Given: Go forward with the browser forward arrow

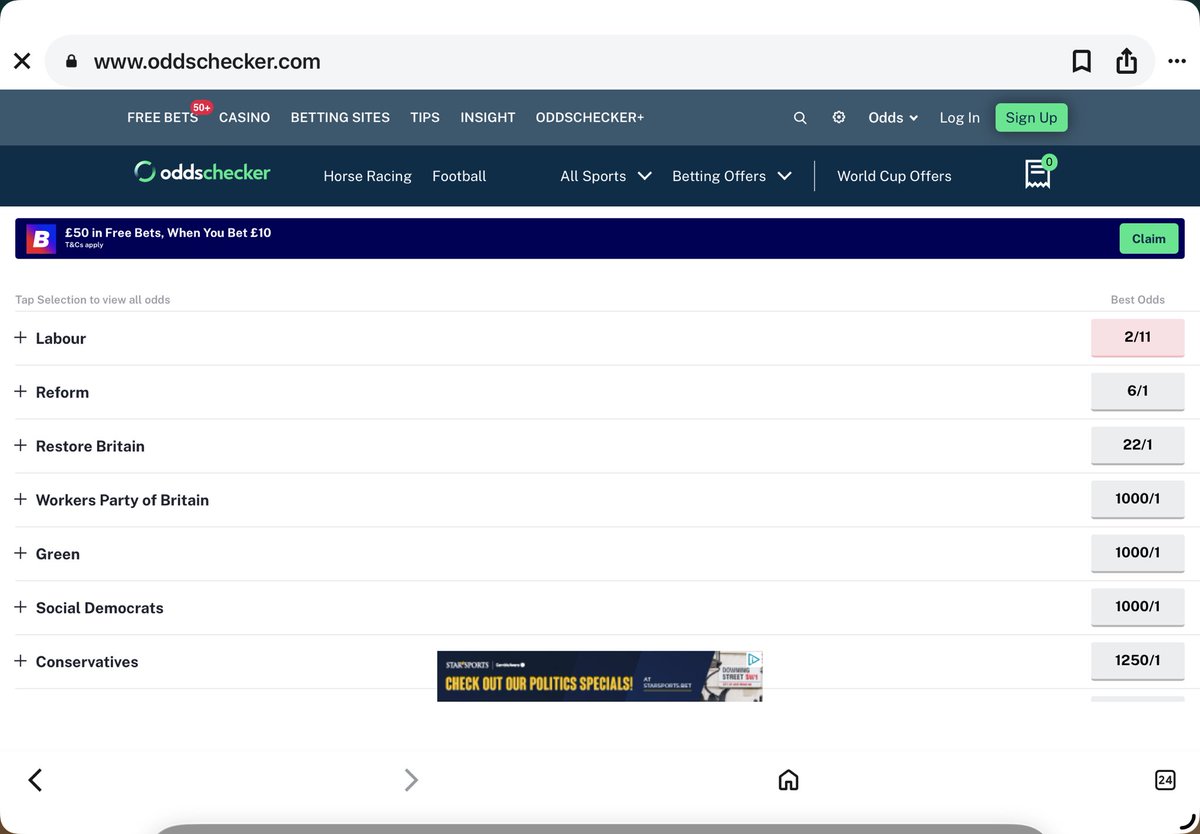Looking at the screenshot, I should coord(411,780).
